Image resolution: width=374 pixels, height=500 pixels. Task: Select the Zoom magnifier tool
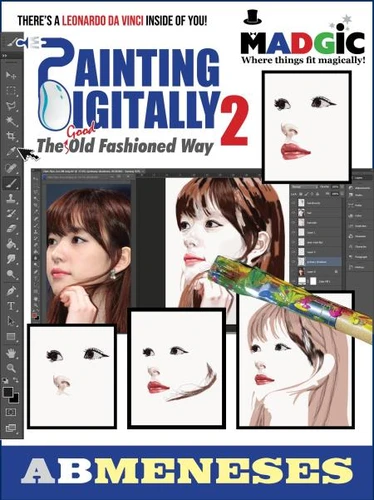pyautogui.click(x=11, y=368)
